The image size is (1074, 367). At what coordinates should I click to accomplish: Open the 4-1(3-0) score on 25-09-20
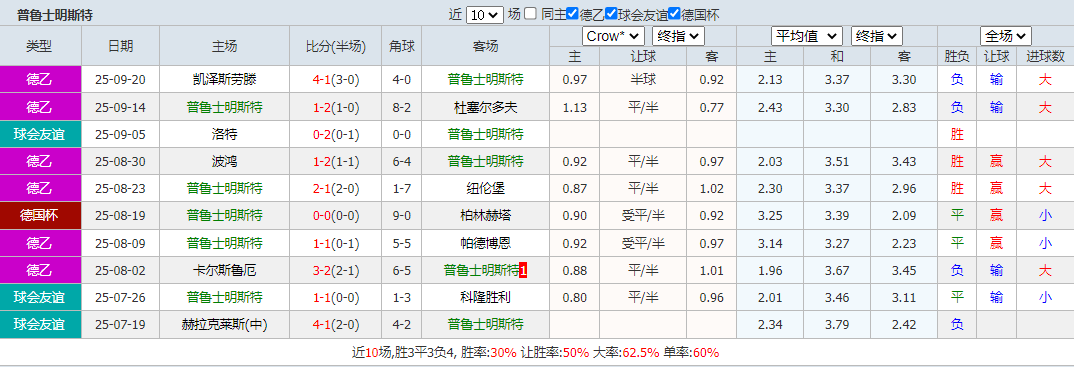pyautogui.click(x=336, y=79)
